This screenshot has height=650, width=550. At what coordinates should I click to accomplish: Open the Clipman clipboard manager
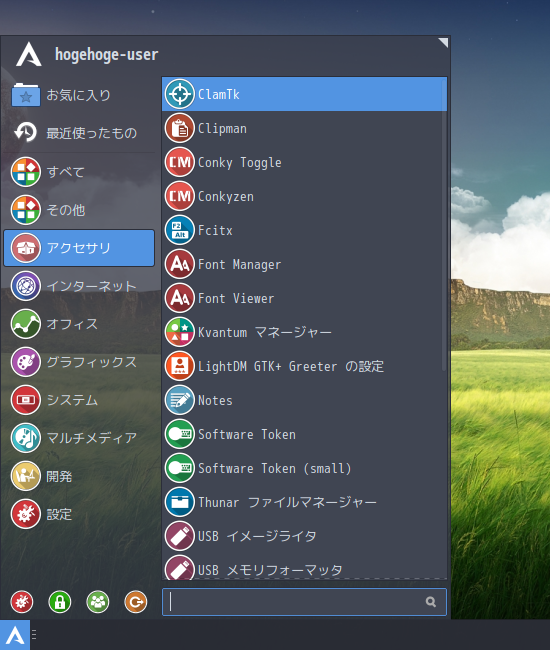[304, 128]
